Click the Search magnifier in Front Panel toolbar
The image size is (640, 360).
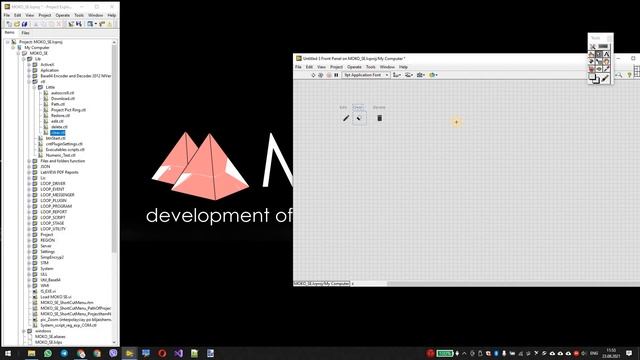click(x=619, y=75)
